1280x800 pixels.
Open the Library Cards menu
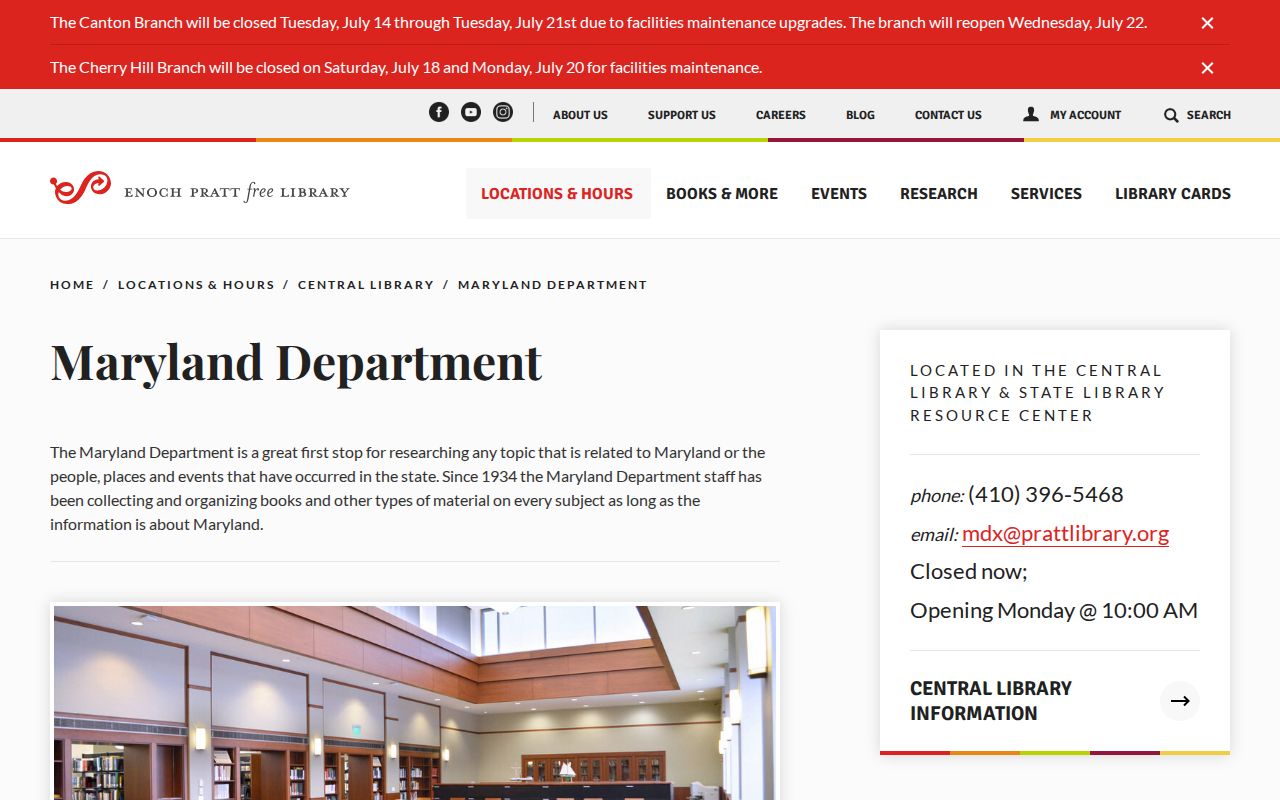(x=1173, y=194)
